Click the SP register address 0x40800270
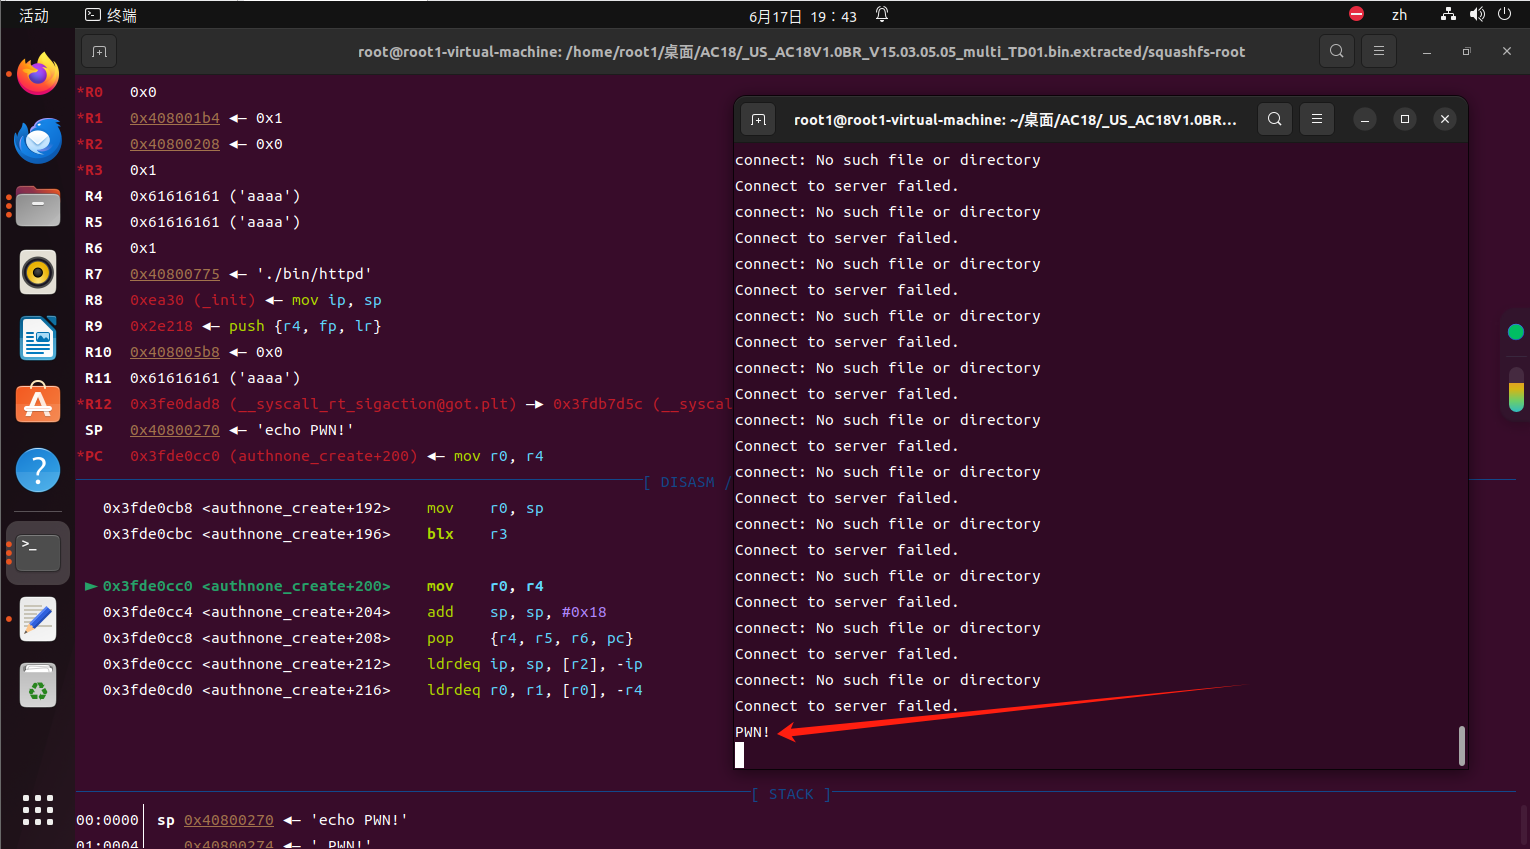The width and height of the screenshot is (1530, 849). (x=175, y=430)
